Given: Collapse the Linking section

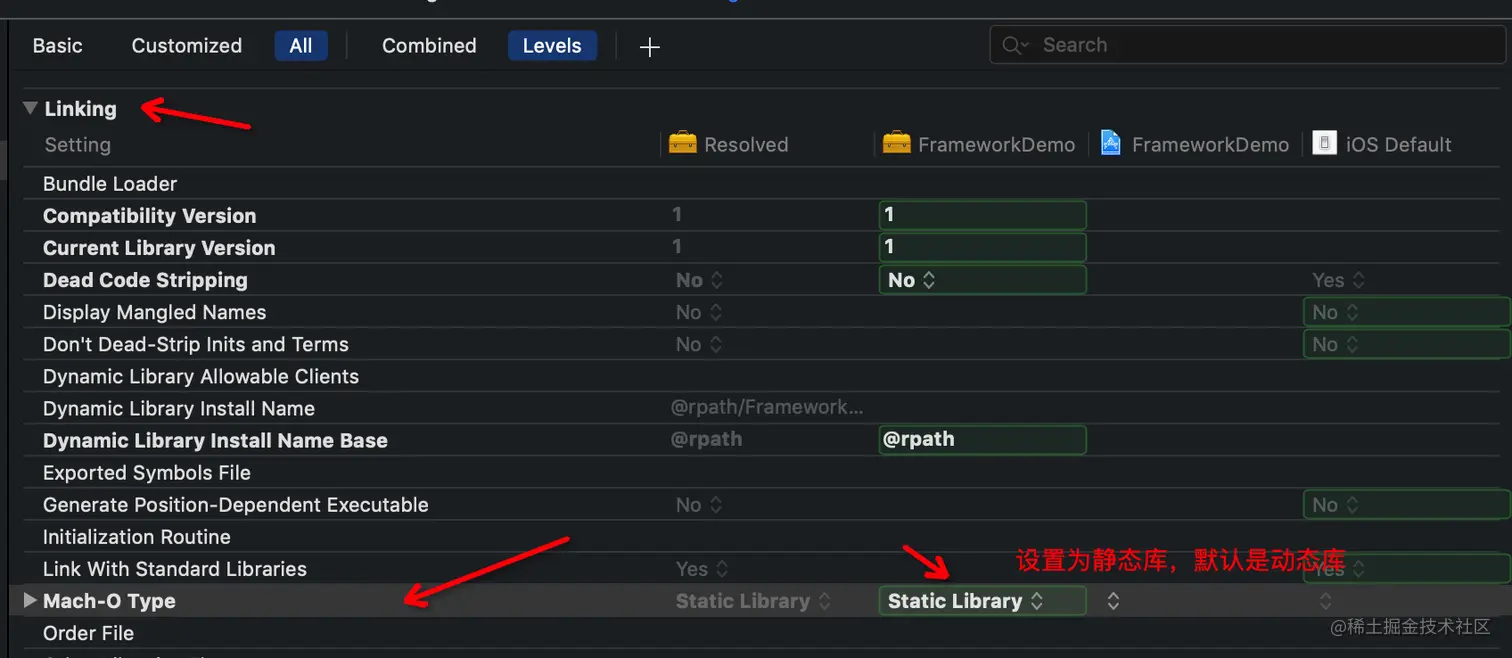Looking at the screenshot, I should click(x=31, y=108).
